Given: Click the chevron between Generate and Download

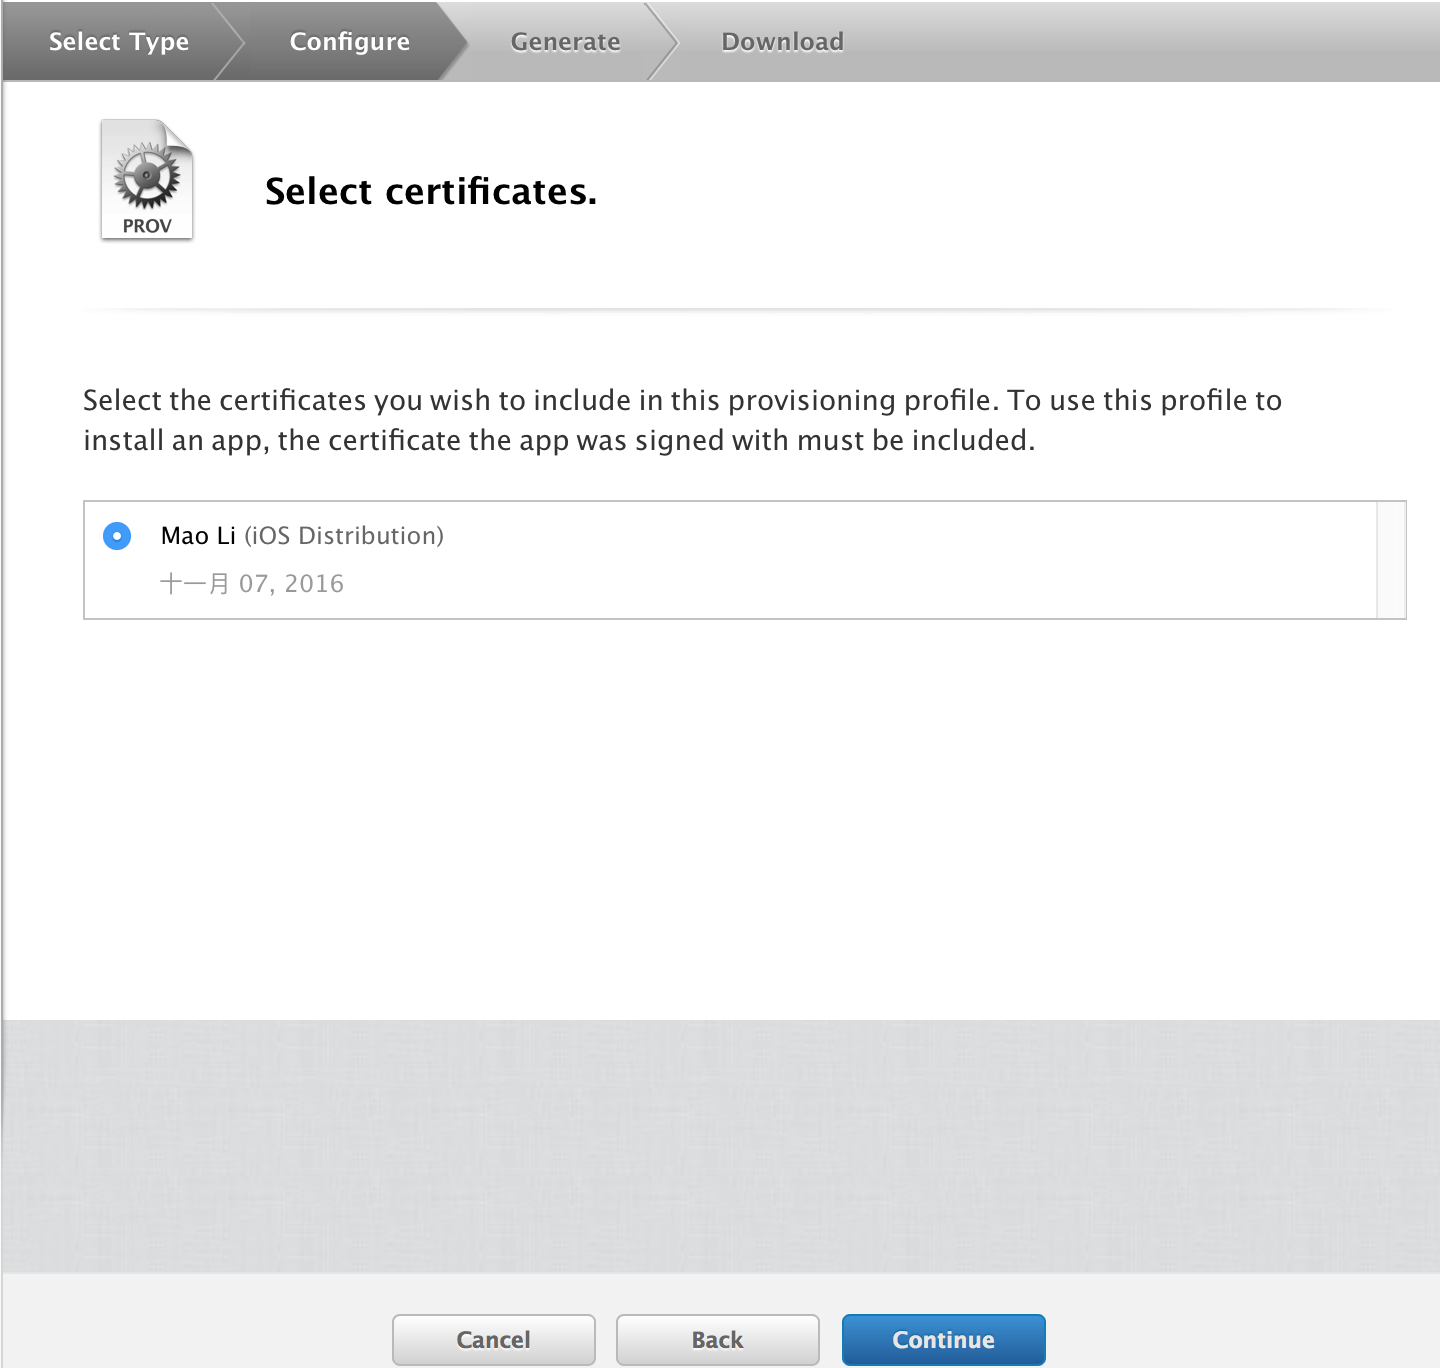Looking at the screenshot, I should (x=663, y=42).
